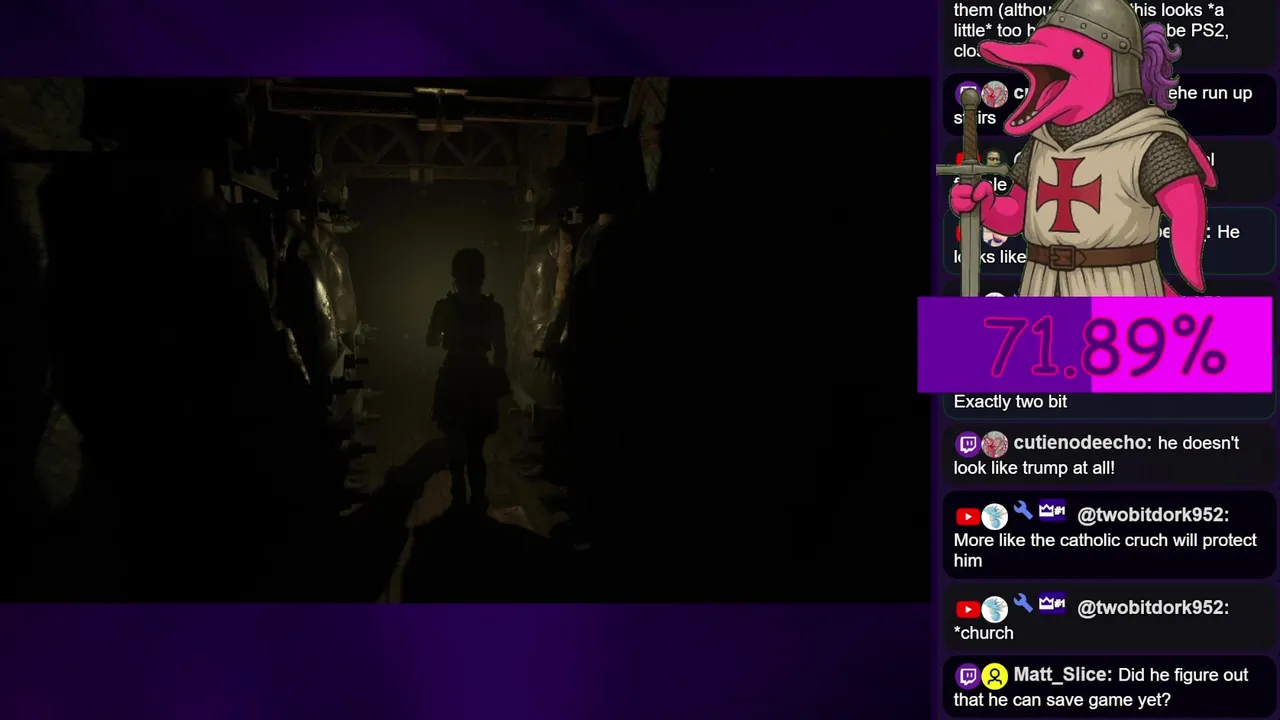Click crown #1 badge on 'catholic cruch' message

tap(1052, 511)
